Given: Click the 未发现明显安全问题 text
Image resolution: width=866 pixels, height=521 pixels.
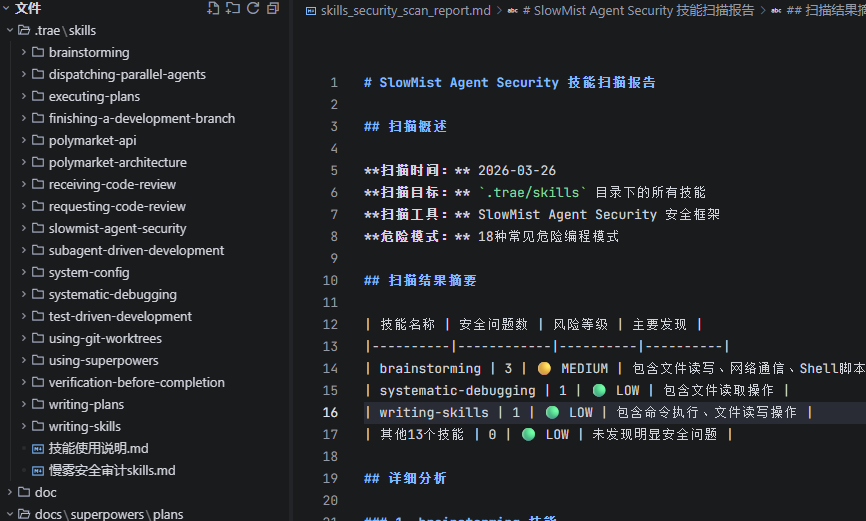Looking at the screenshot, I should tap(655, 435).
